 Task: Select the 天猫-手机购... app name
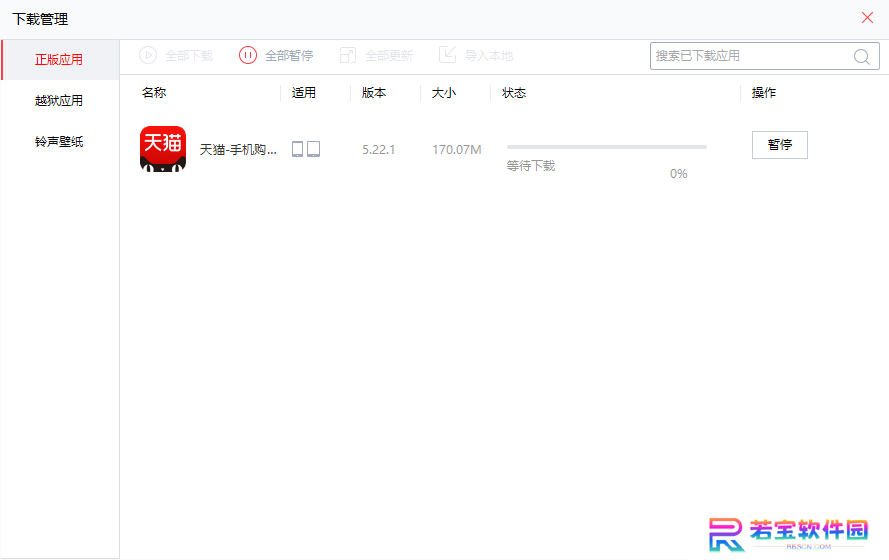pyautogui.click(x=238, y=149)
